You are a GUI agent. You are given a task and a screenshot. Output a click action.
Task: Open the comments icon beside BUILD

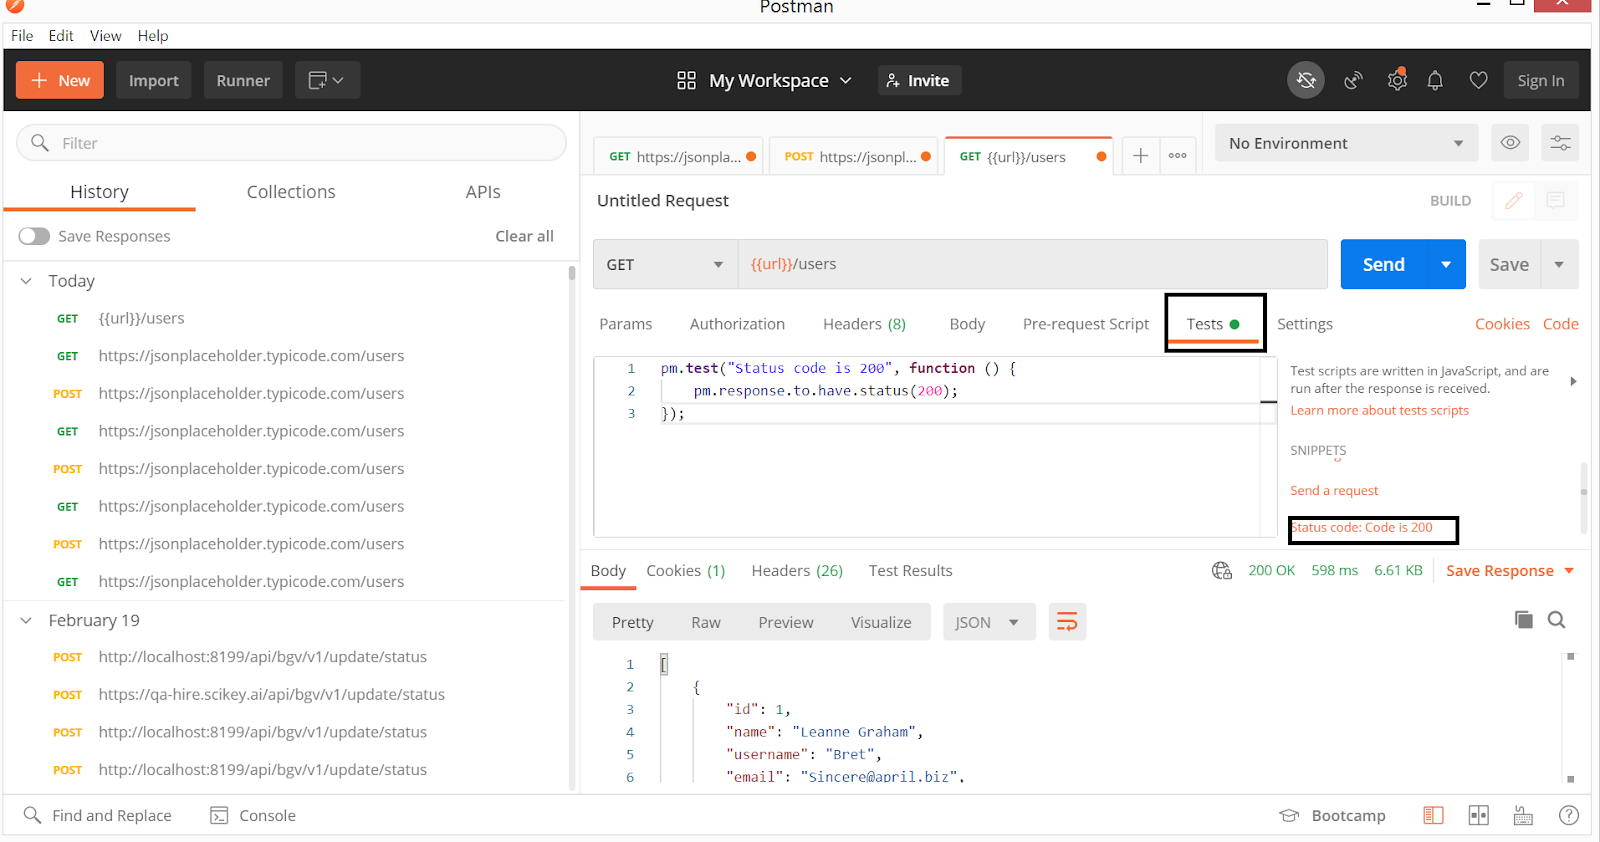1555,200
